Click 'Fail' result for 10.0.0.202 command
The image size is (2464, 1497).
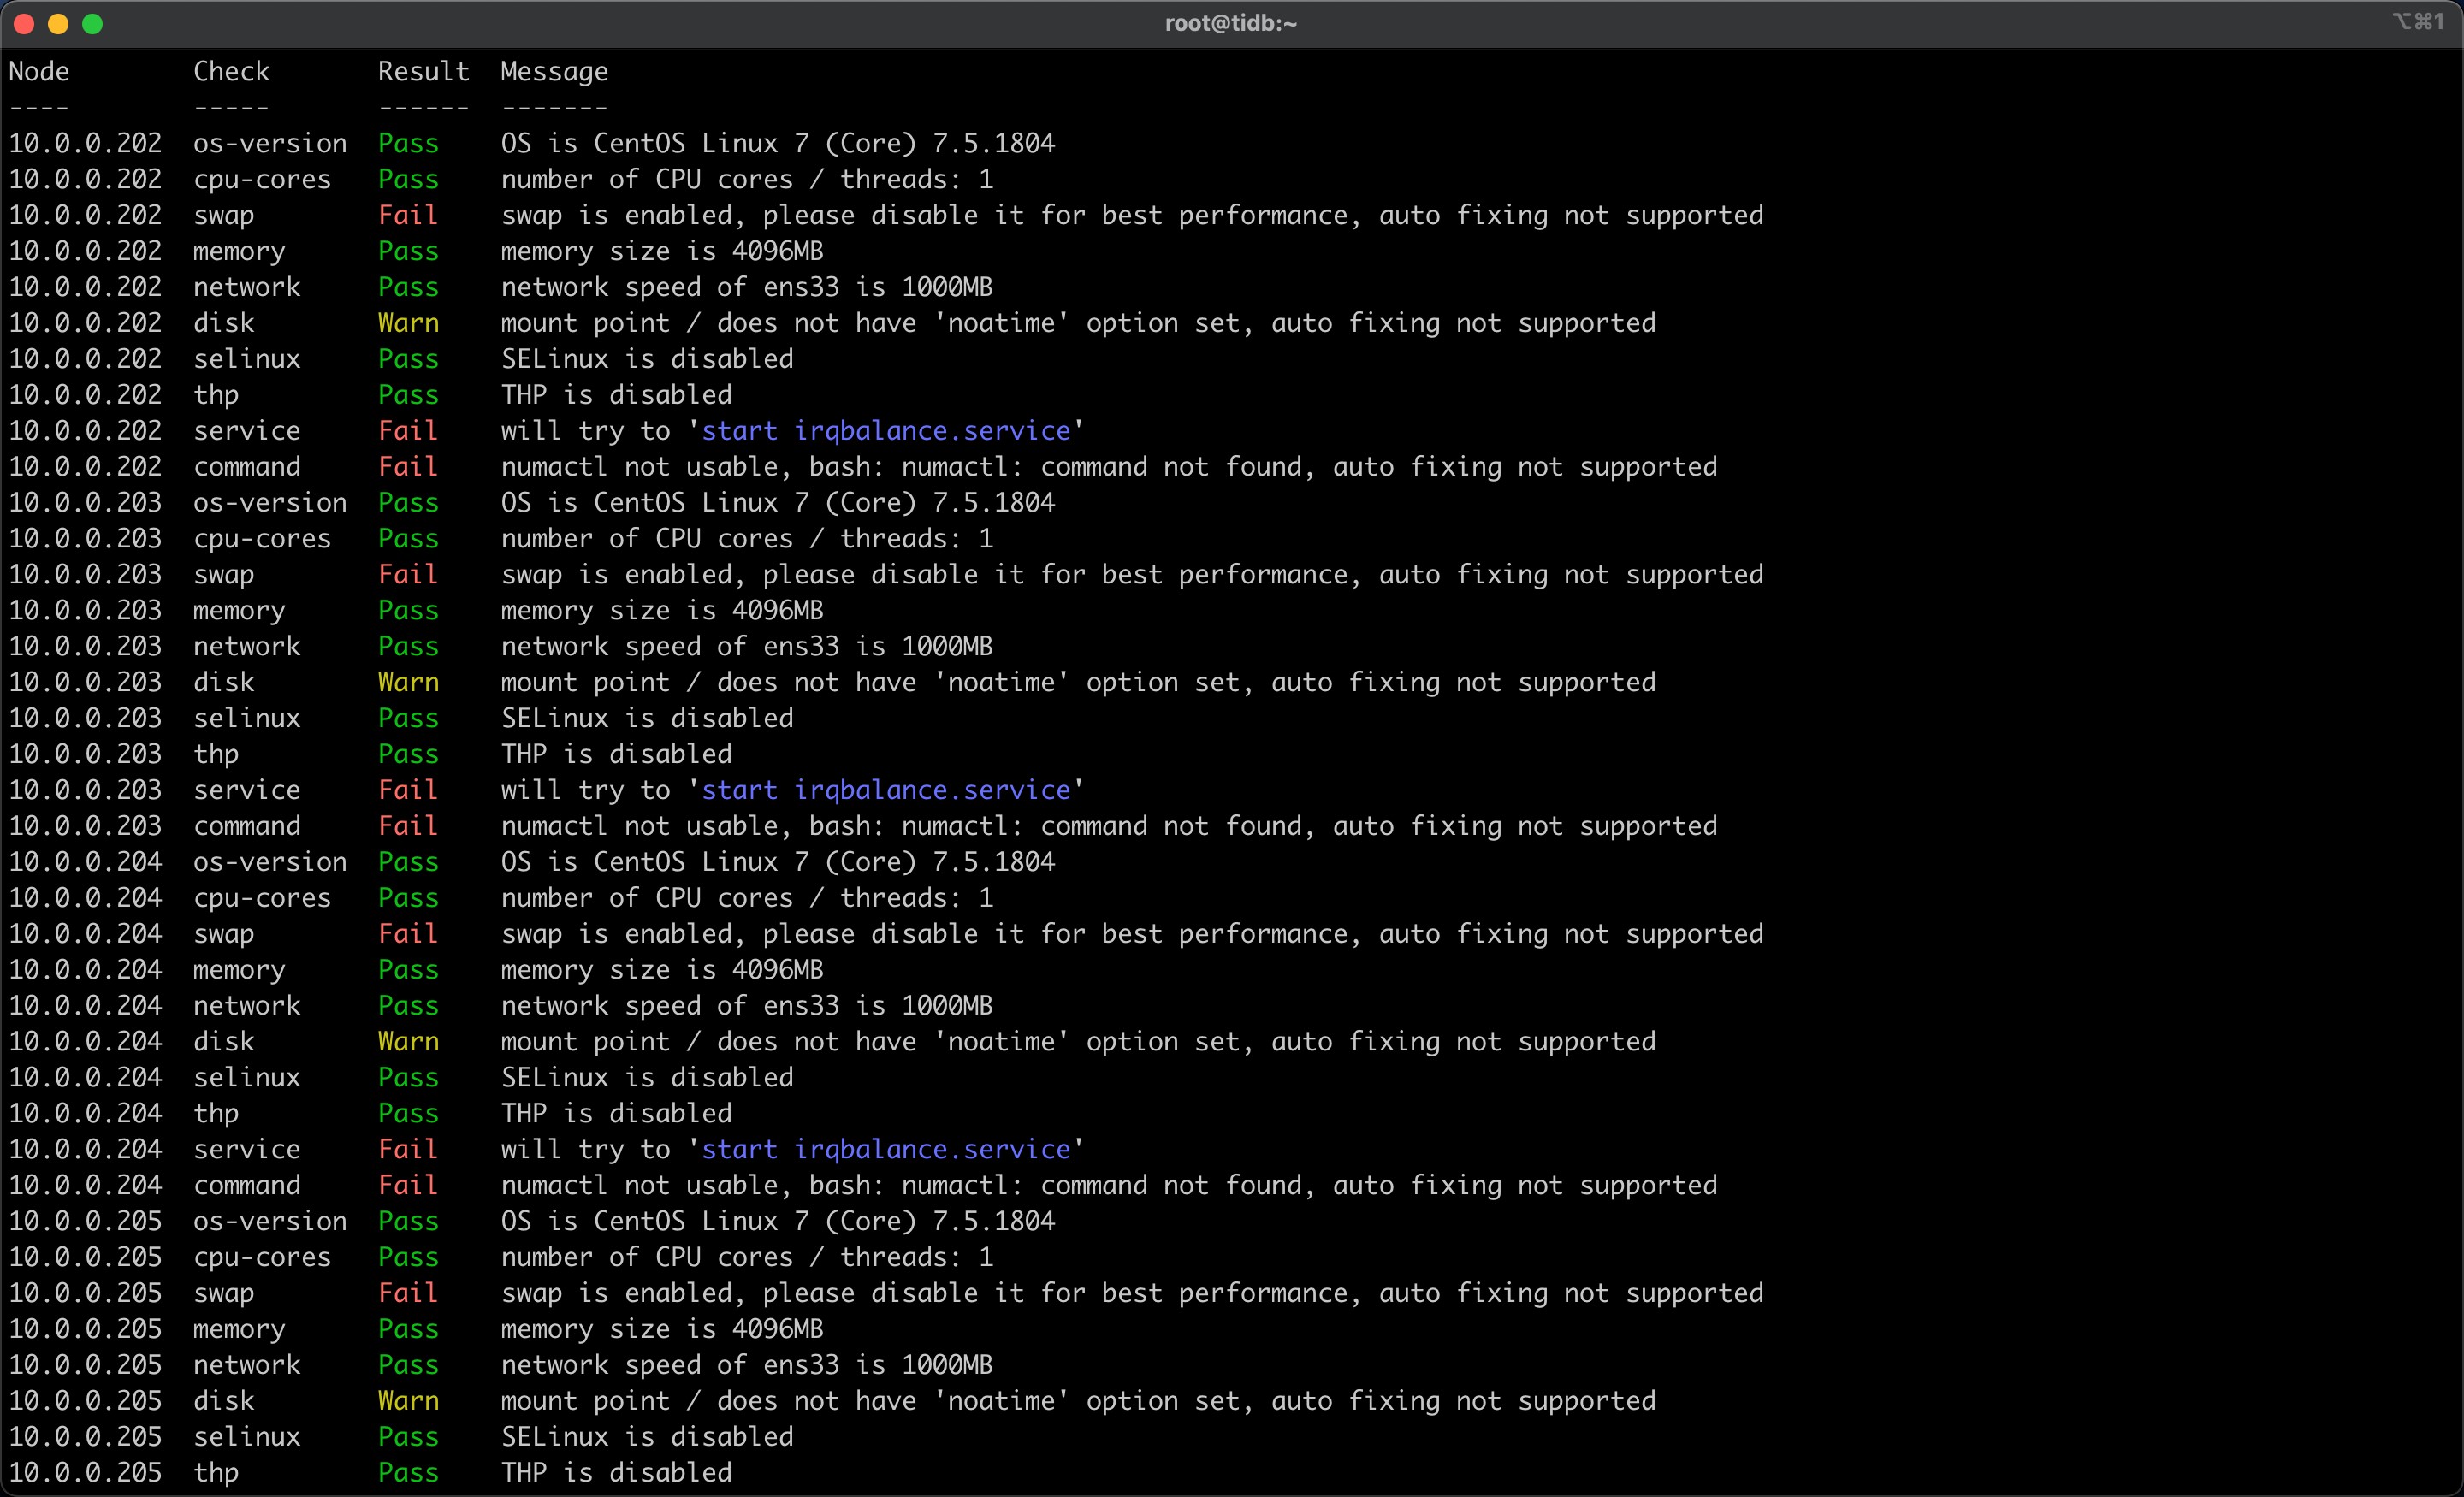408,468
